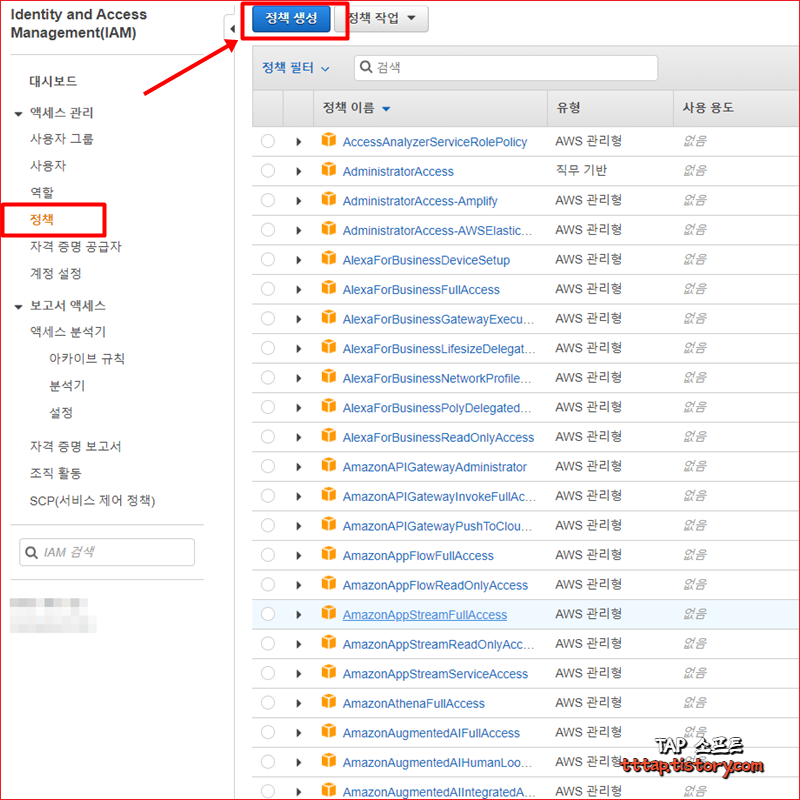Click the AmazonAPIGatewayAdministrator policy box icon
This screenshot has width=800, height=800.
(329, 465)
